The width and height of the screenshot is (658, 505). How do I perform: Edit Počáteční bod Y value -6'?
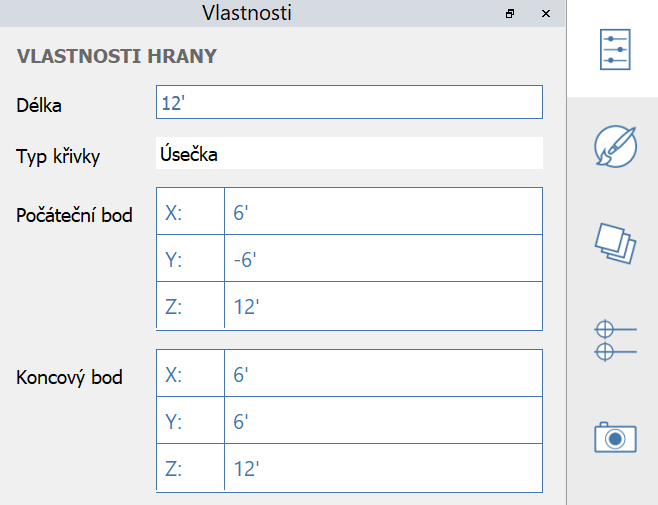382,259
